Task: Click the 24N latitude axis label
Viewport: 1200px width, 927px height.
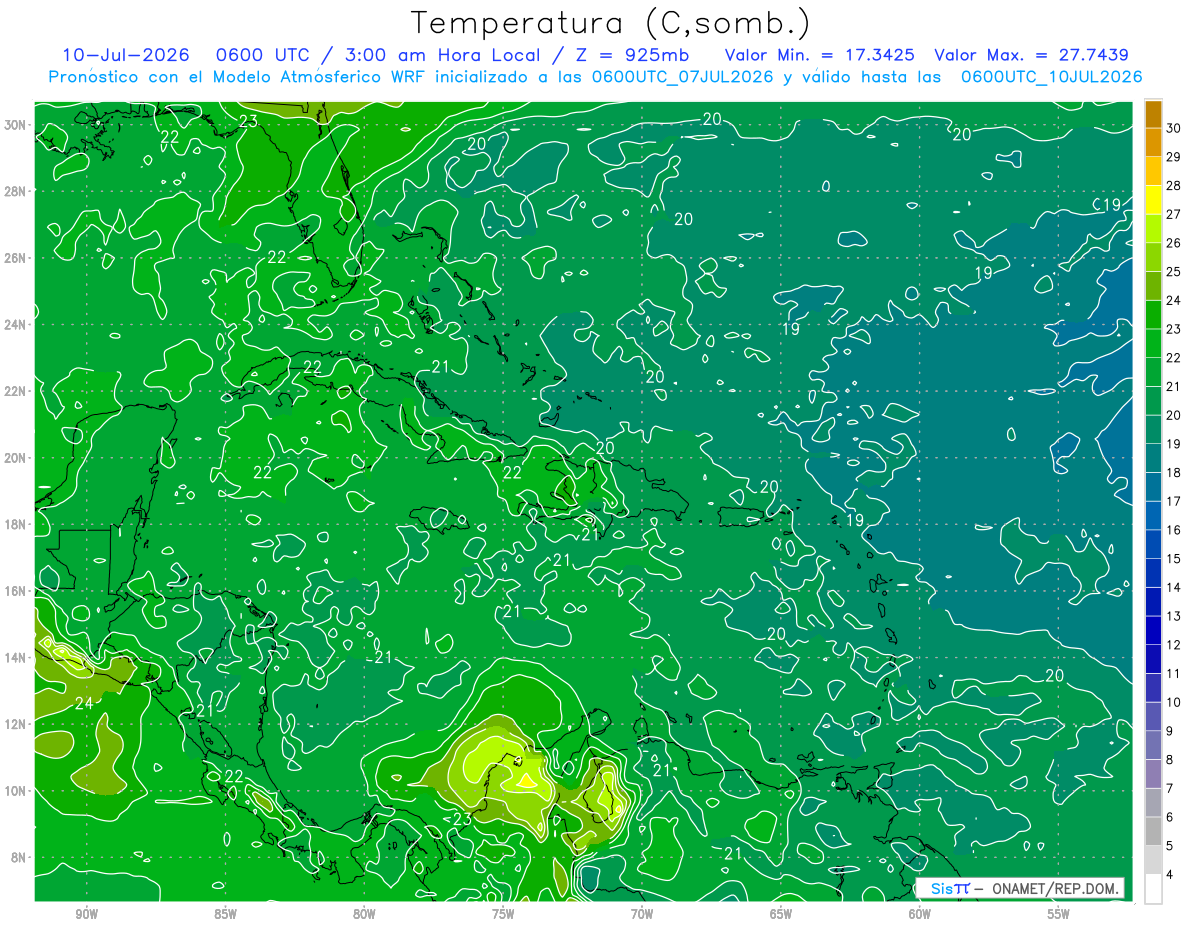Action: coord(16,324)
